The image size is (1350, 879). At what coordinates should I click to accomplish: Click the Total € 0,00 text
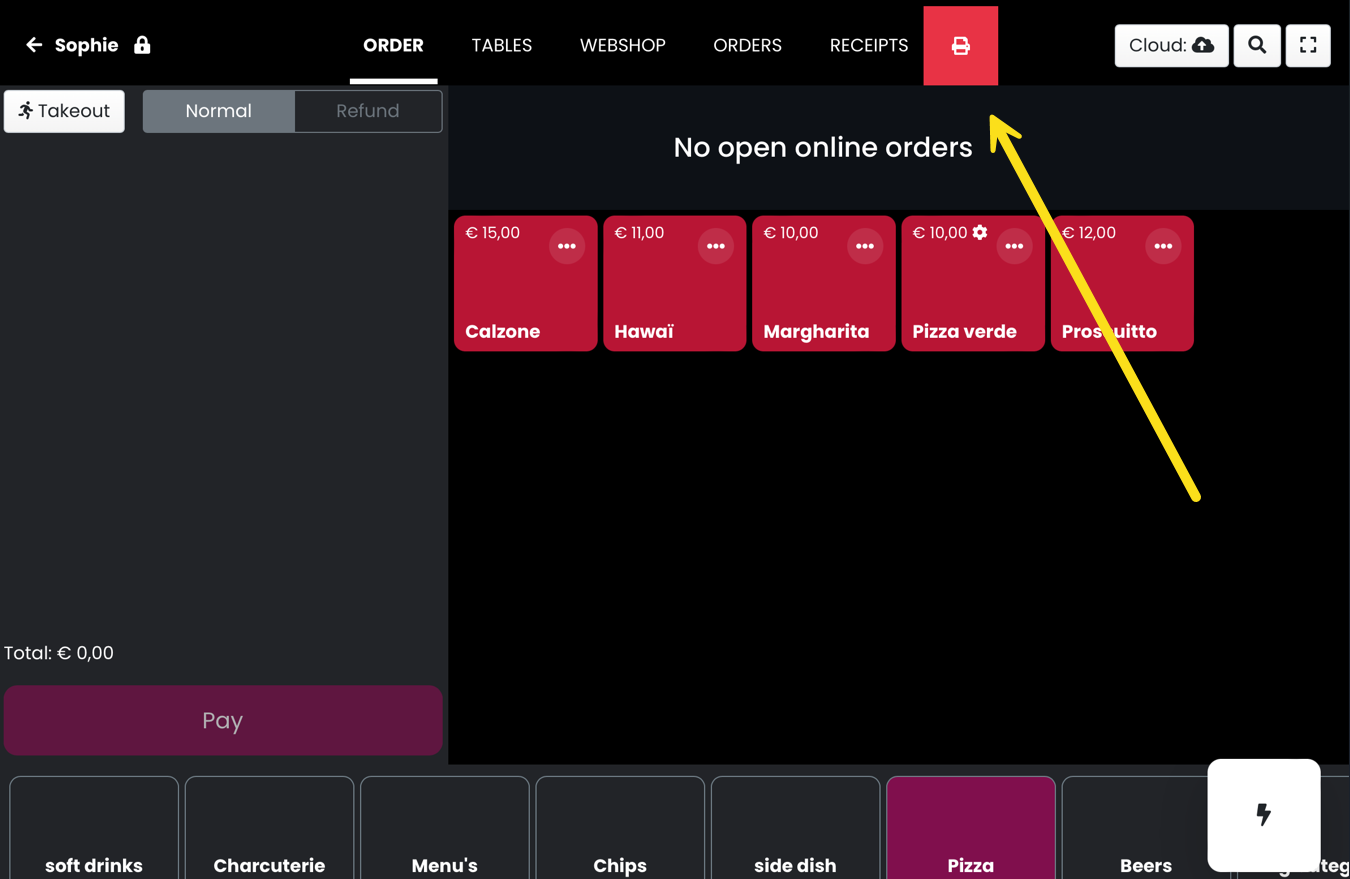[59, 653]
